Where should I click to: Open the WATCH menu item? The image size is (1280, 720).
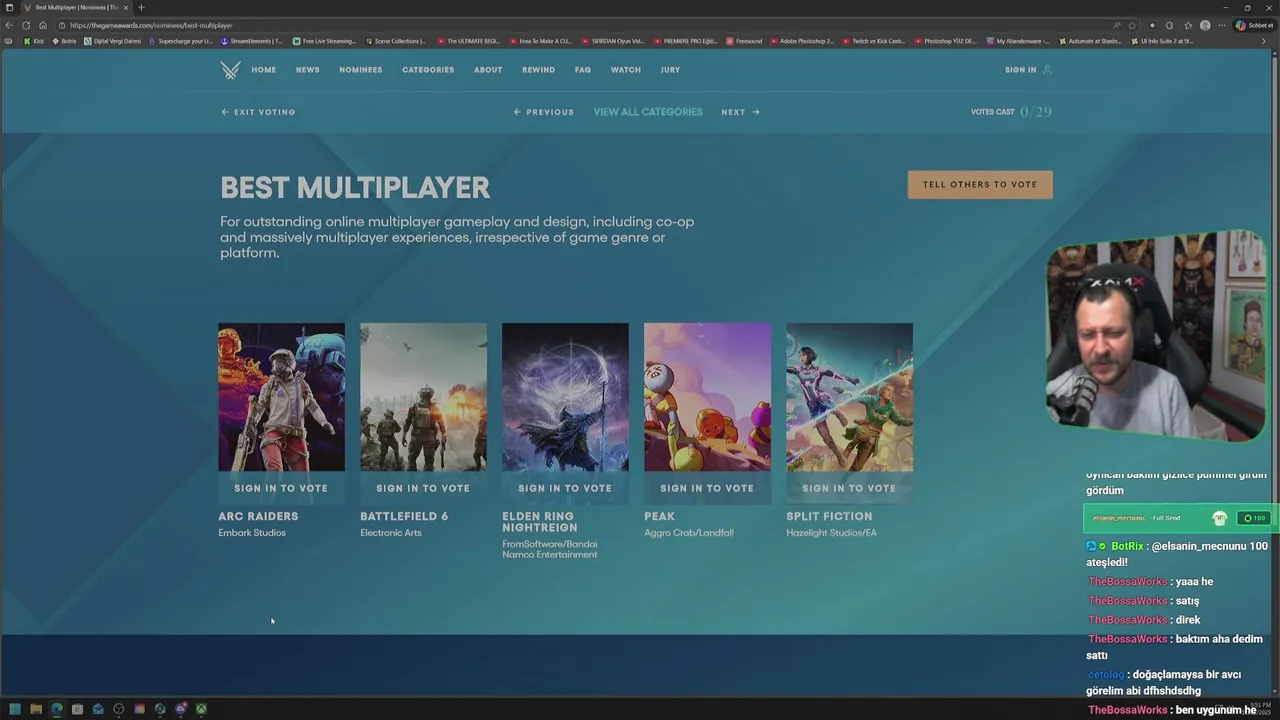[626, 70]
